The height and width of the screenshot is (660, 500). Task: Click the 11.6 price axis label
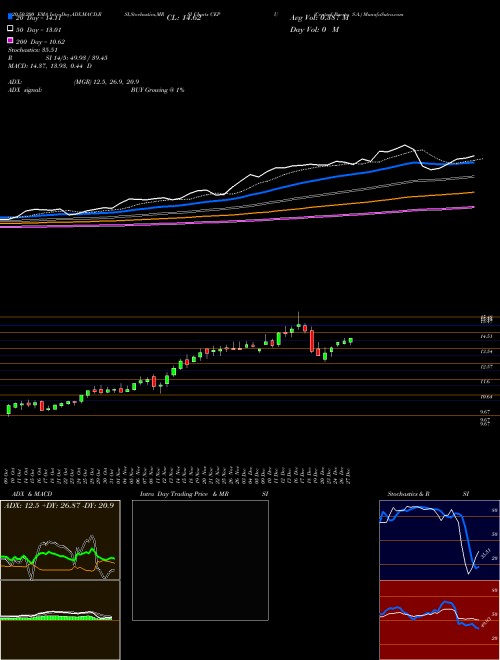pos(485,381)
